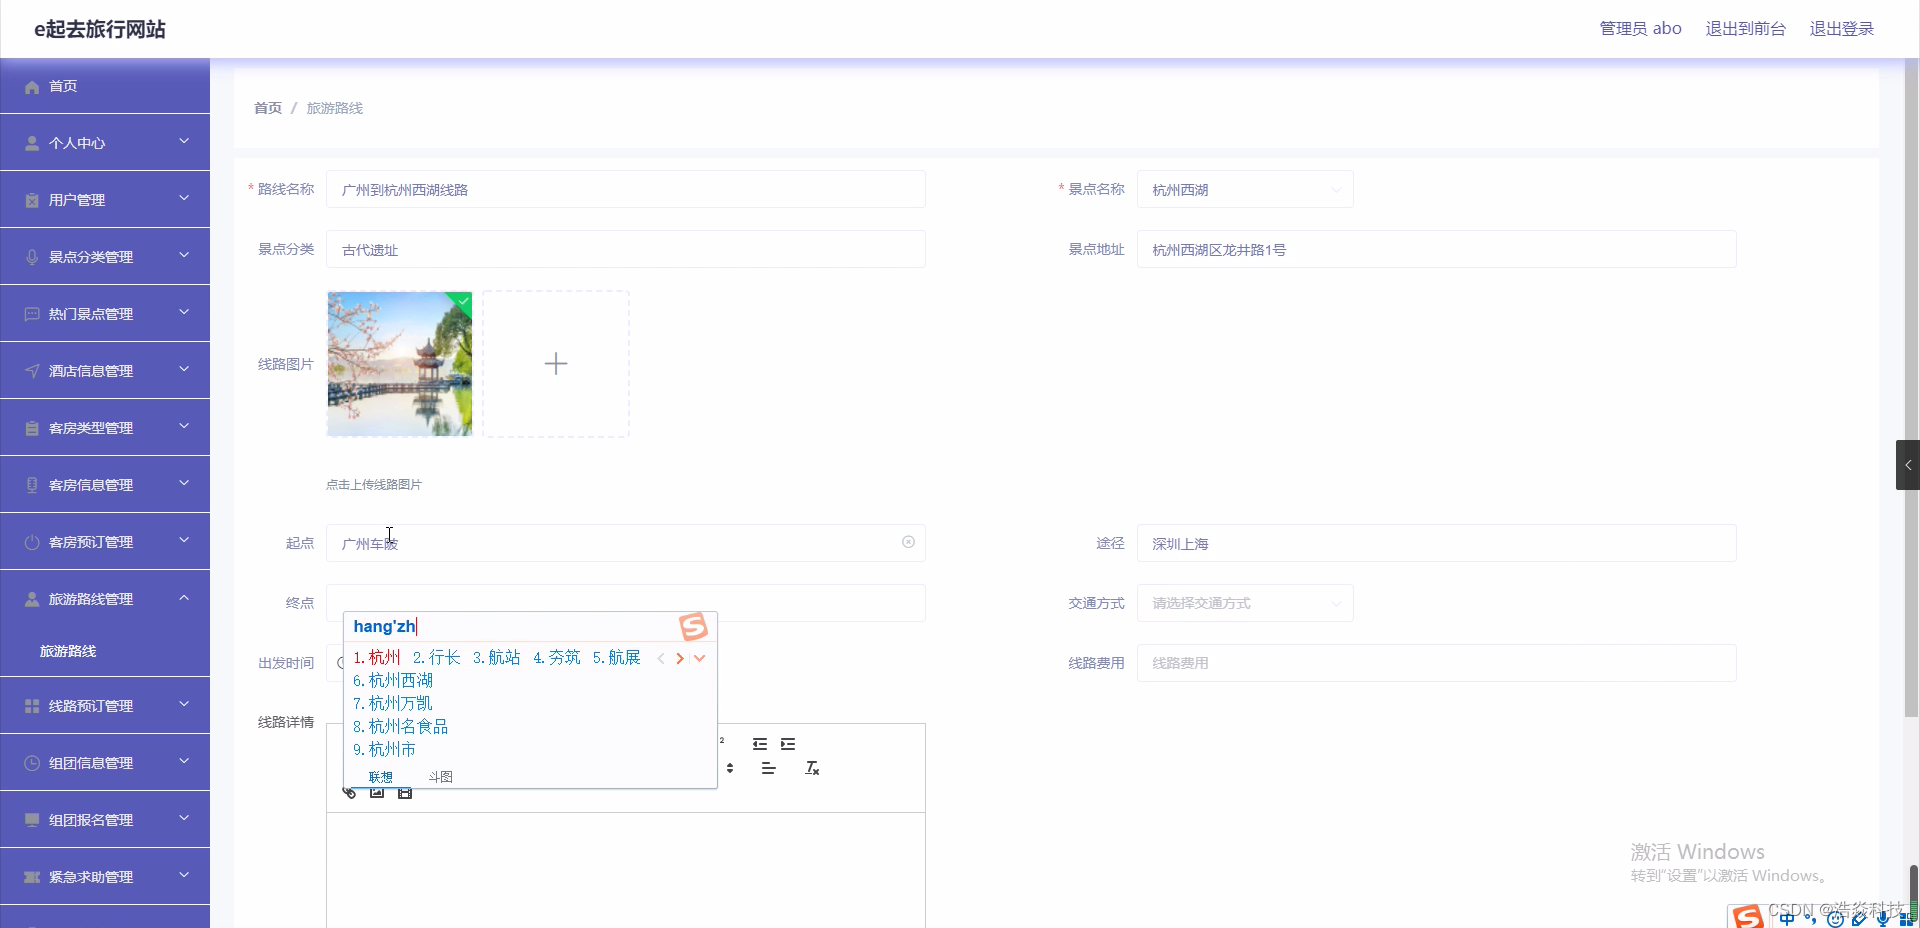
Task: Open Sogou emoji panel in the input toolbar
Action: click(x=1833, y=921)
